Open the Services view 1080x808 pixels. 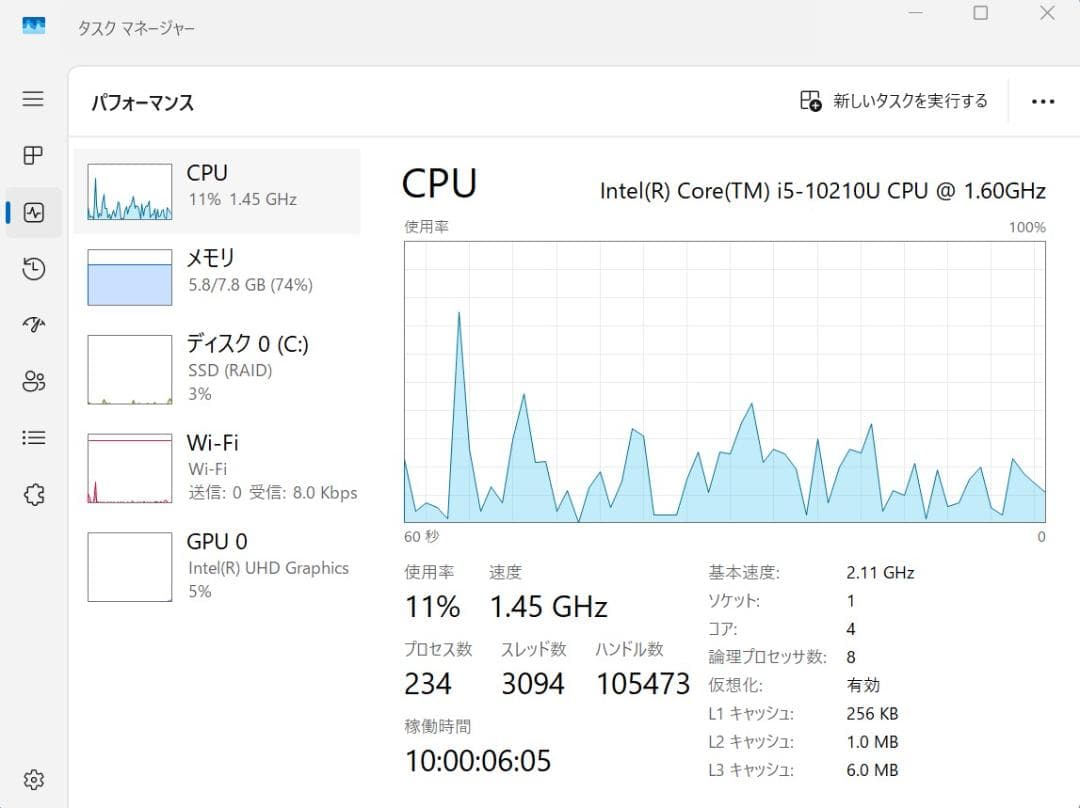tap(33, 494)
